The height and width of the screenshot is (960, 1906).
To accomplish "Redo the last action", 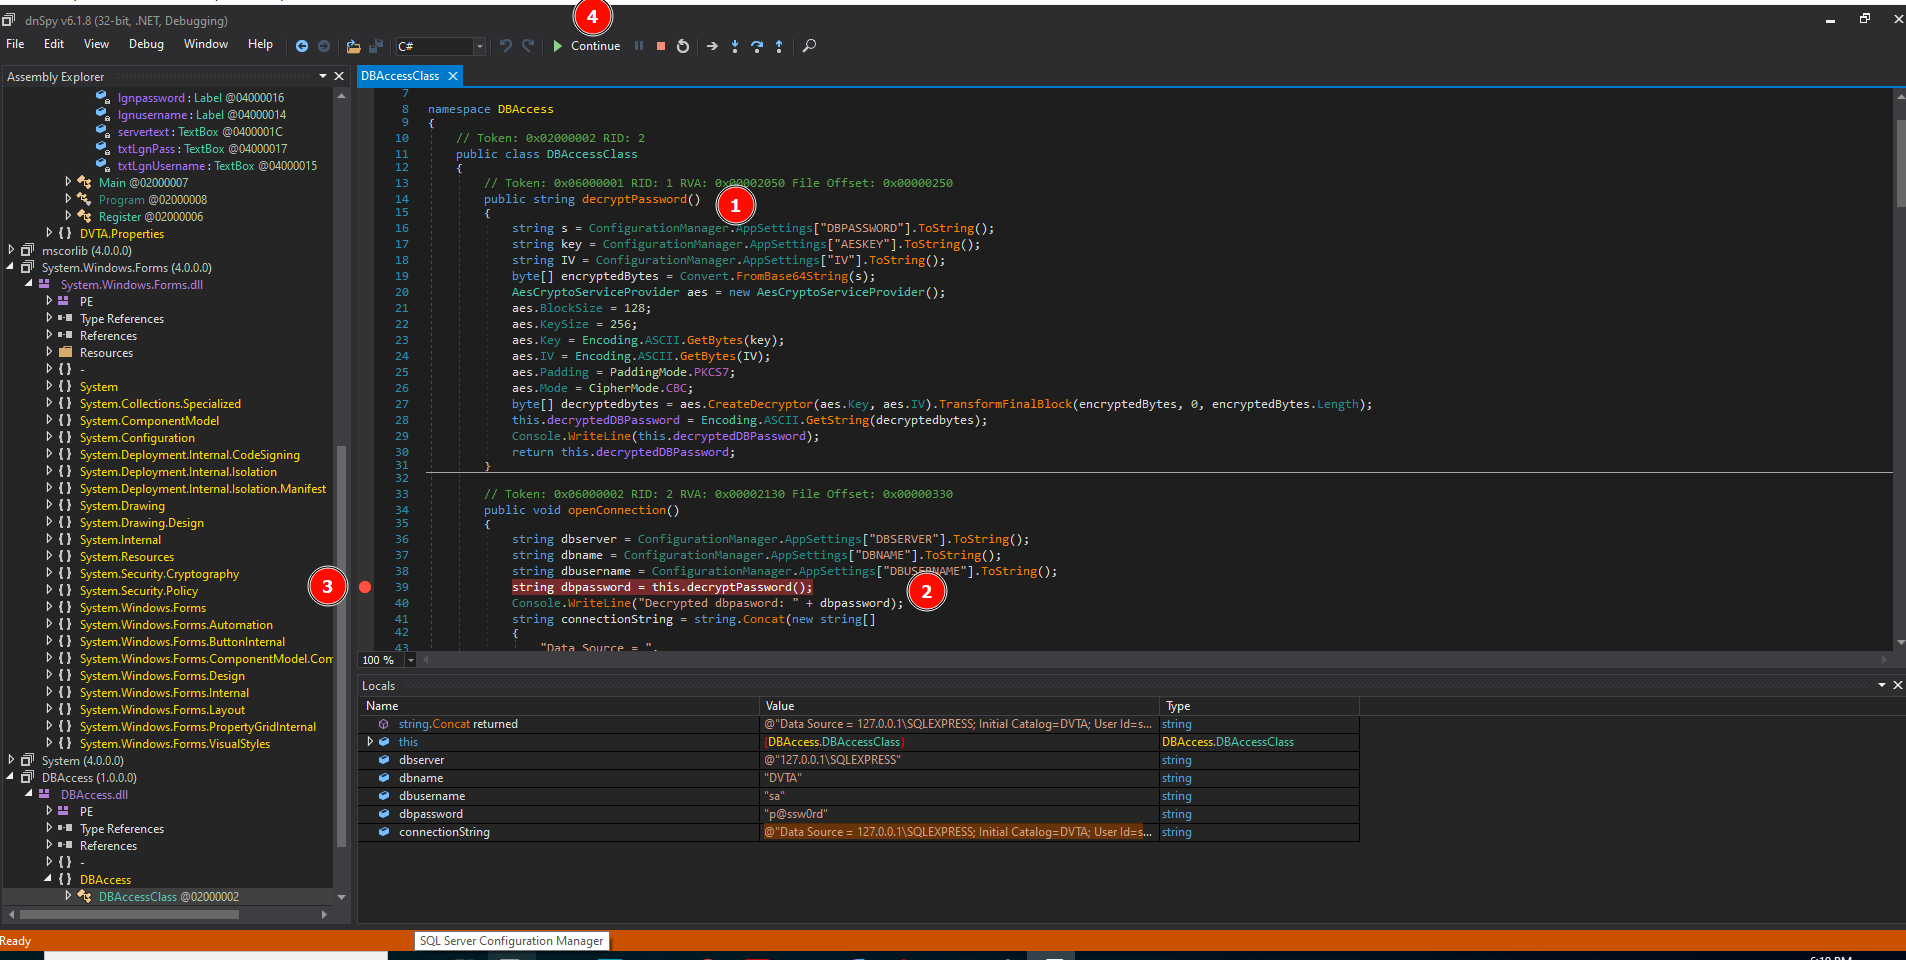I will point(528,46).
